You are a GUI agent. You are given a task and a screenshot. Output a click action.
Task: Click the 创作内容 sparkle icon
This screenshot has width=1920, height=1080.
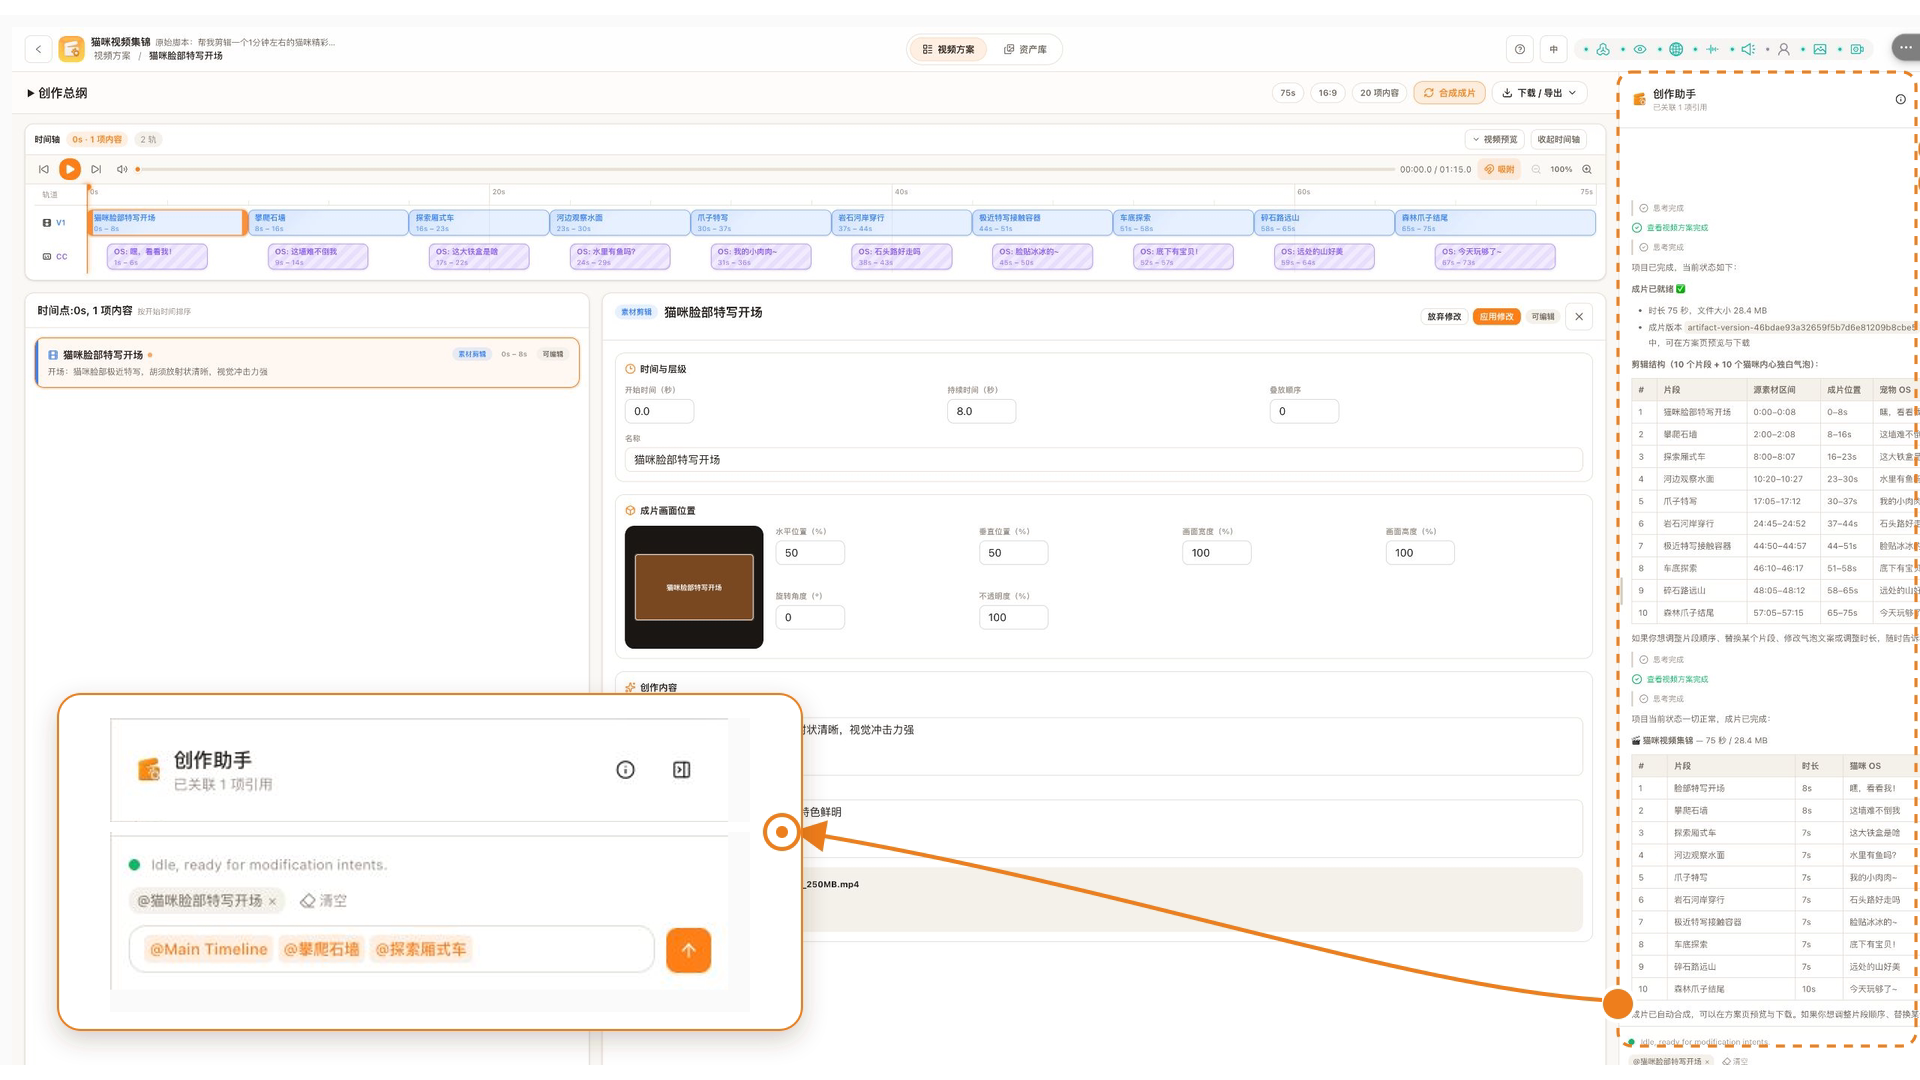point(630,687)
